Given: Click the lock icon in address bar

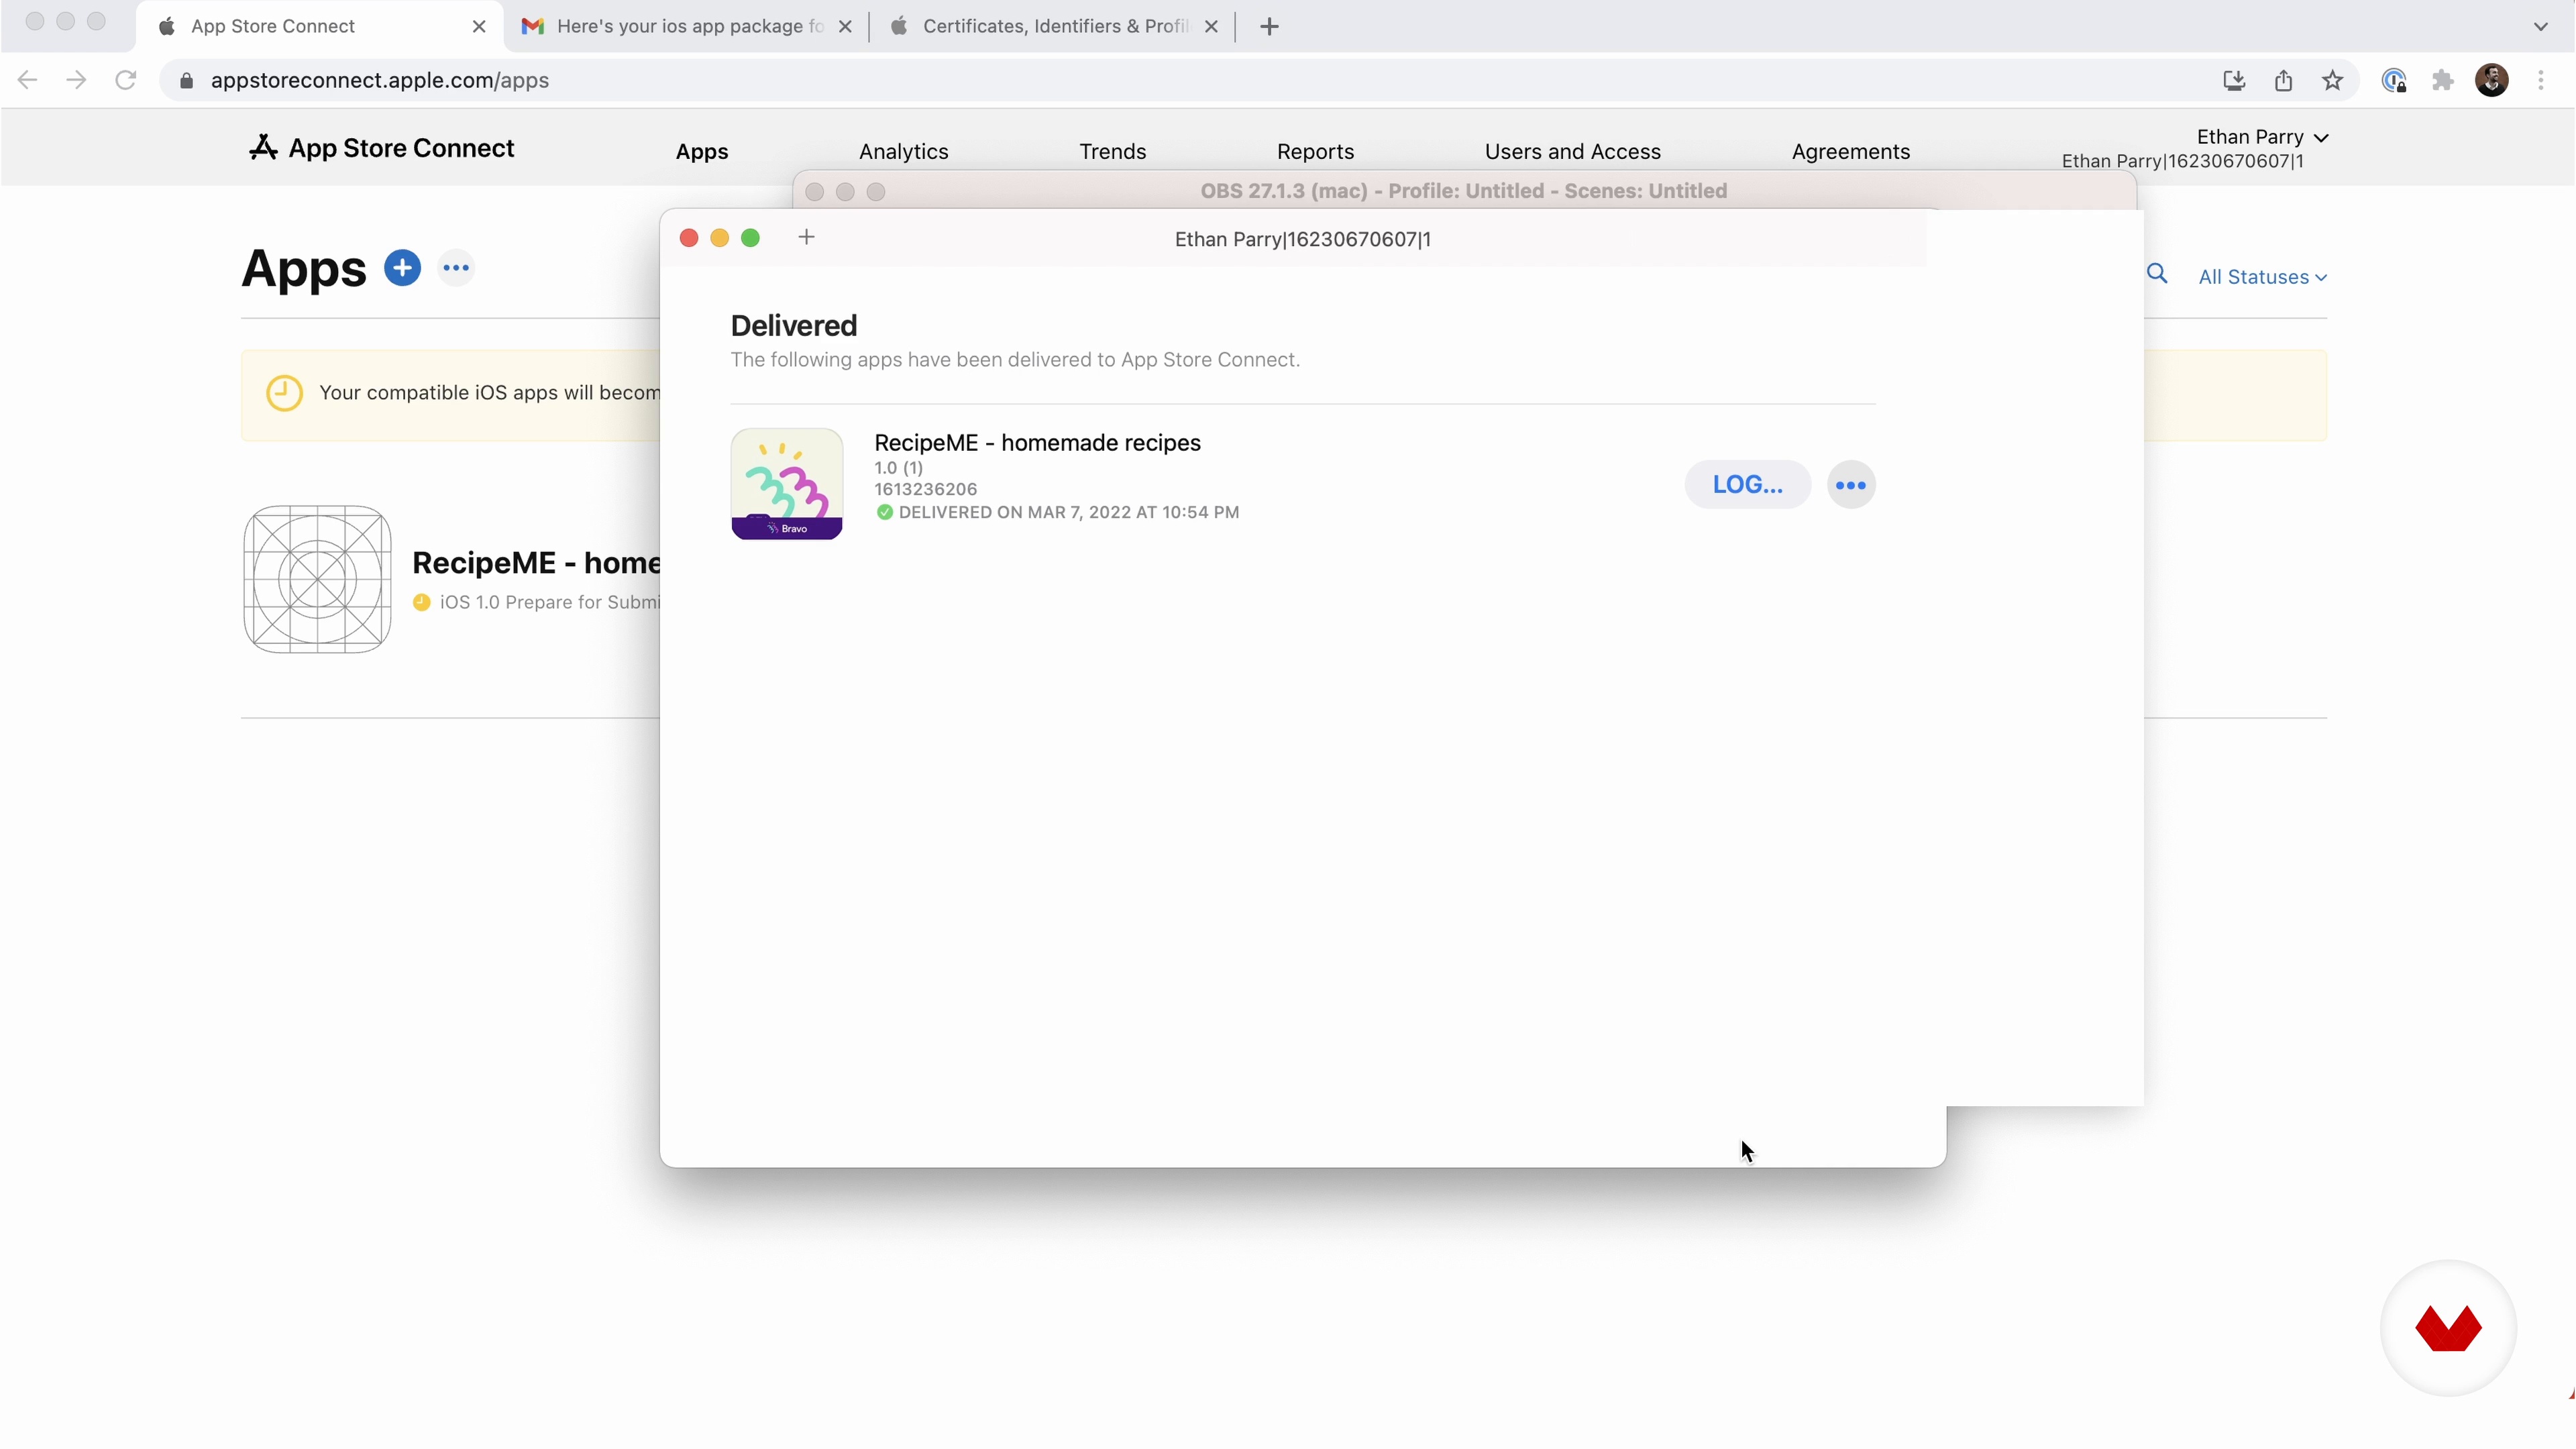Looking at the screenshot, I should tap(186, 81).
